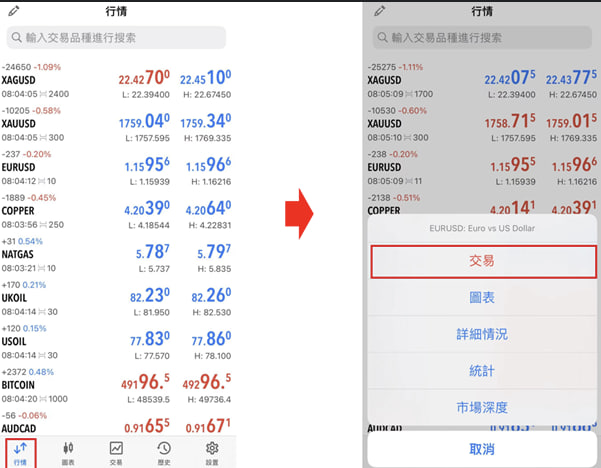Choose 圖表 from the popup menu
Image resolution: width=601 pixels, height=468 pixels.
482,297
